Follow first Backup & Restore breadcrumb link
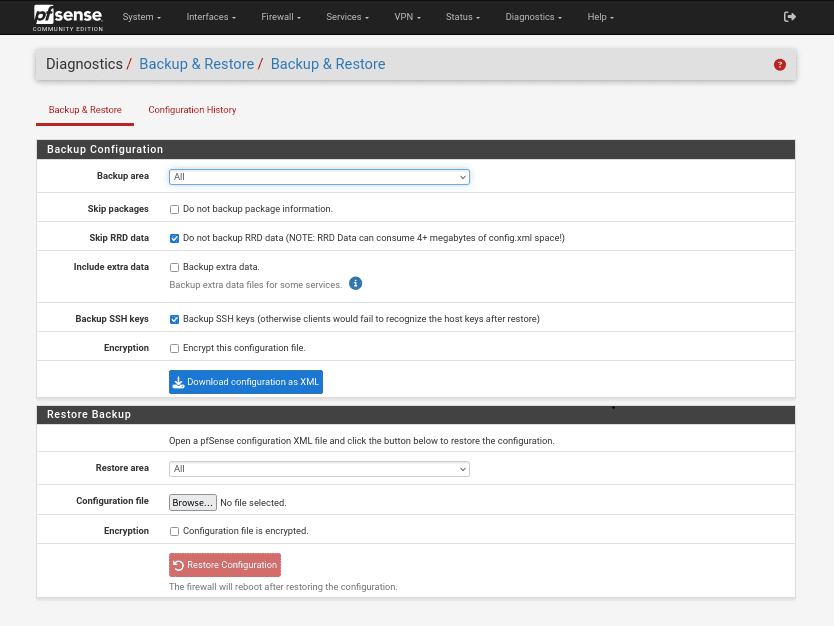834x626 pixels. click(196, 64)
